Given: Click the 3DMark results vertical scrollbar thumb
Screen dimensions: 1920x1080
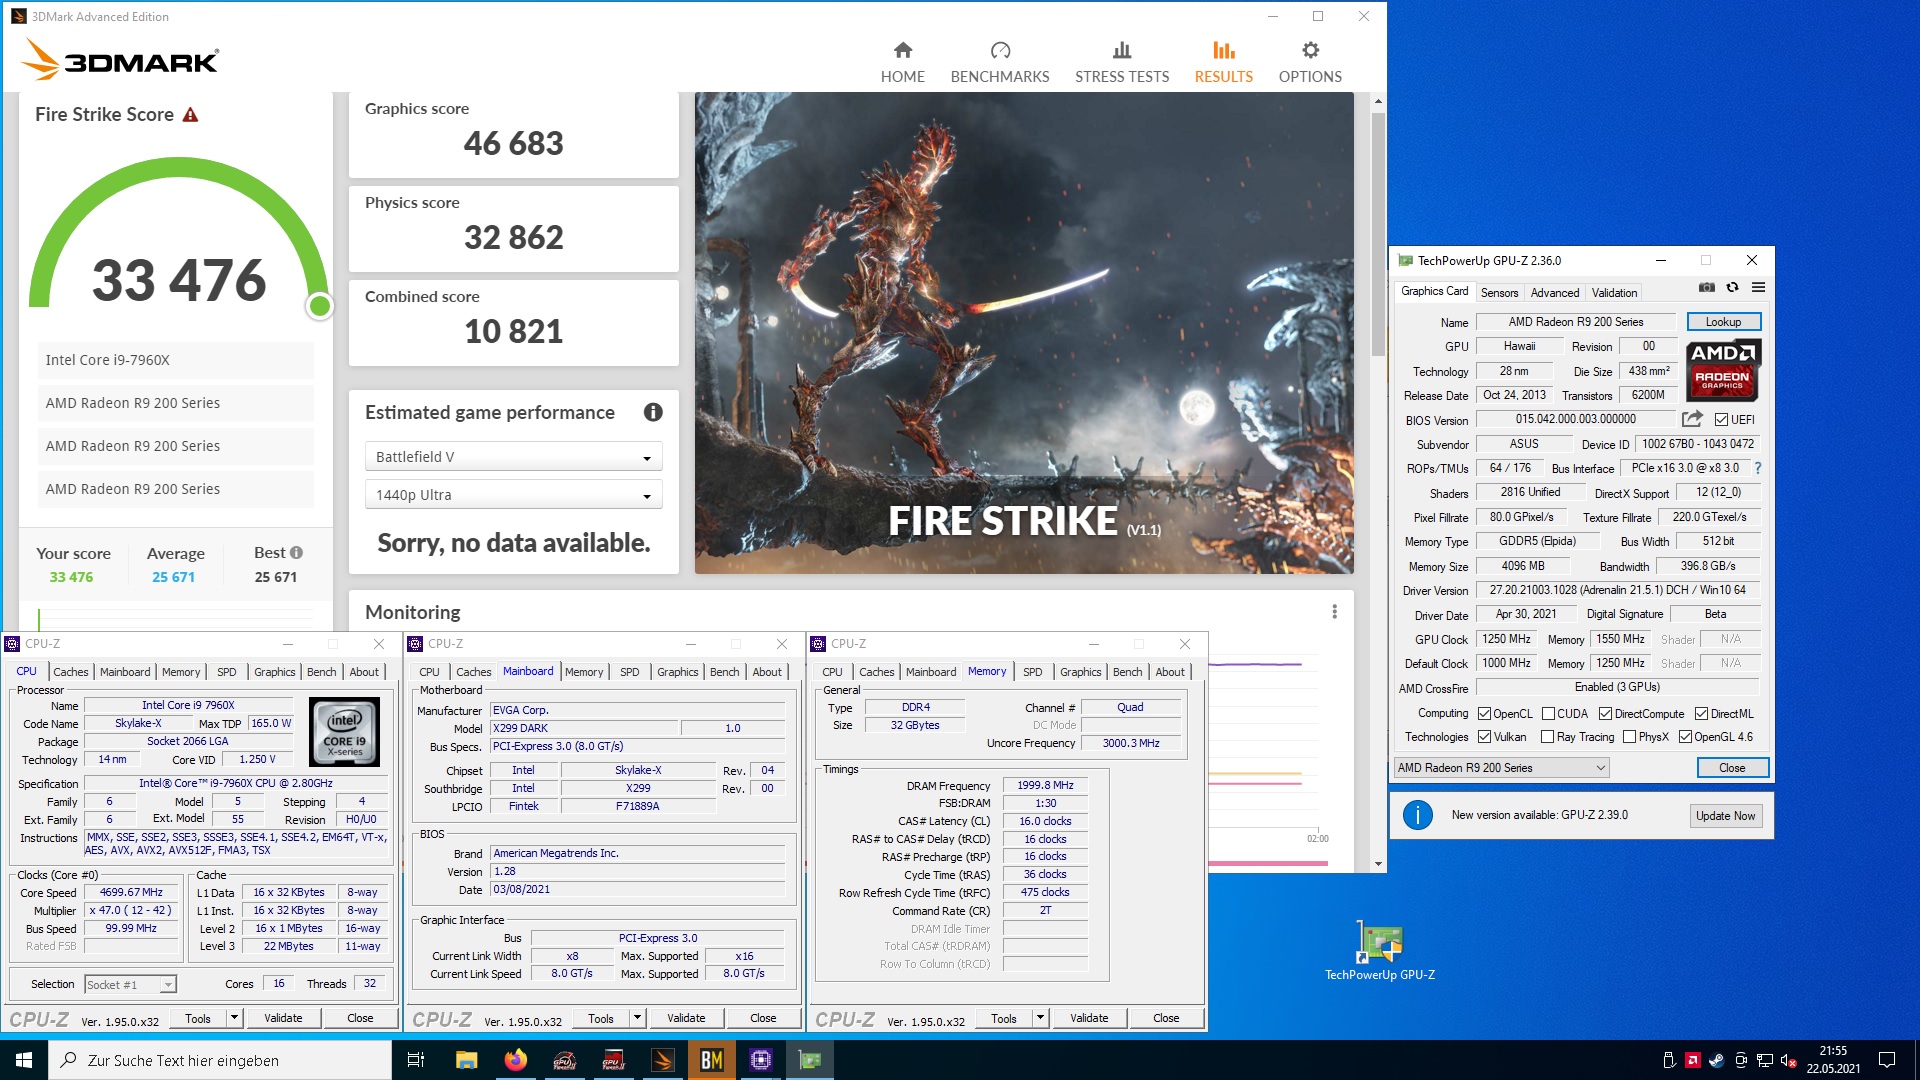Looking at the screenshot, I should [x=1378, y=234].
